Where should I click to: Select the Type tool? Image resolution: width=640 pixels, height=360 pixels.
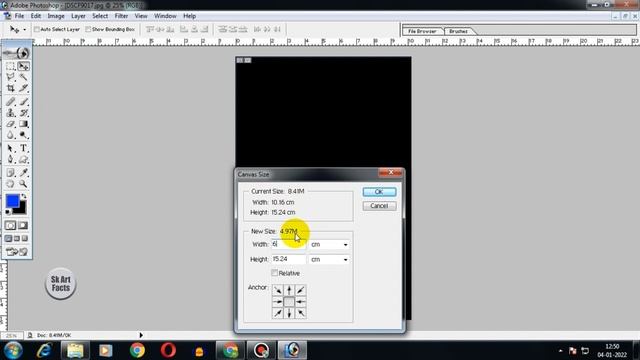coord(23,148)
